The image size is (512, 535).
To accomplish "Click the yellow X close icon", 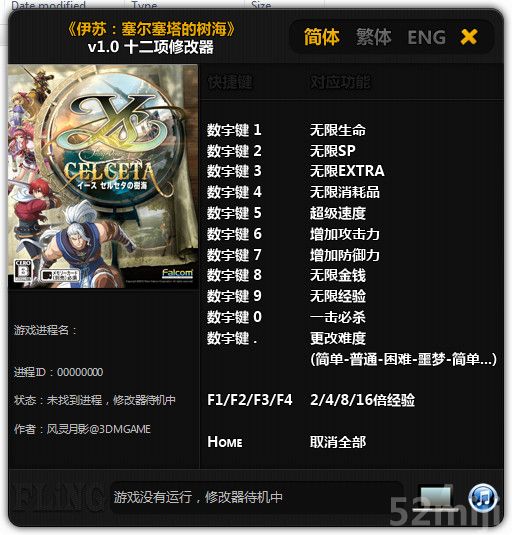I will (x=469, y=37).
